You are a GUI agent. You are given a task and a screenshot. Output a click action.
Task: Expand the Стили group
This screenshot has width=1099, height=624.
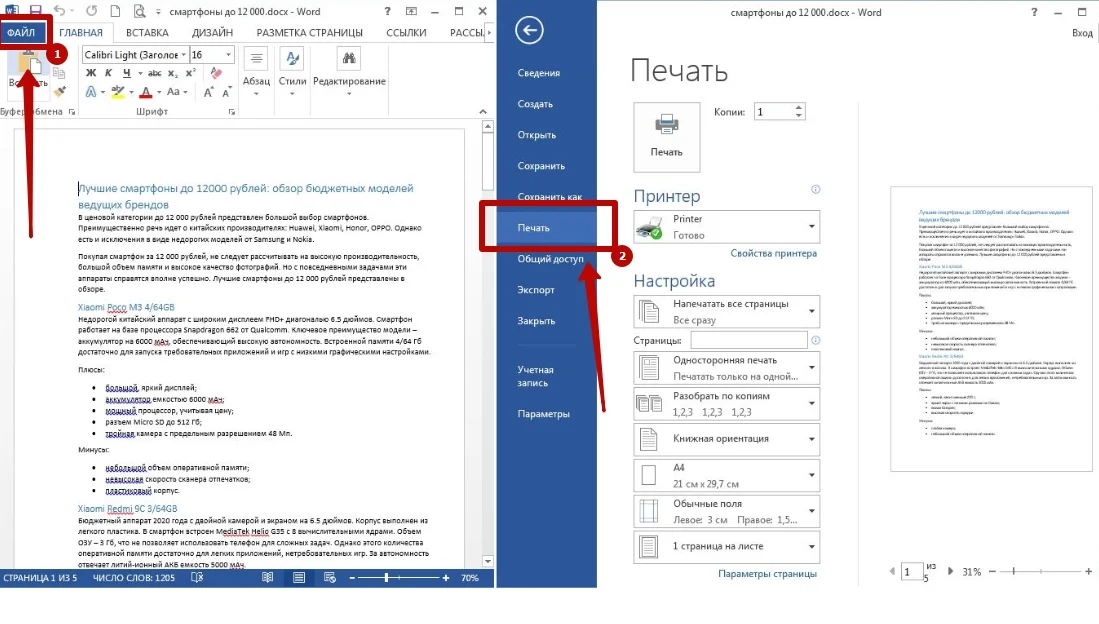click(292, 72)
